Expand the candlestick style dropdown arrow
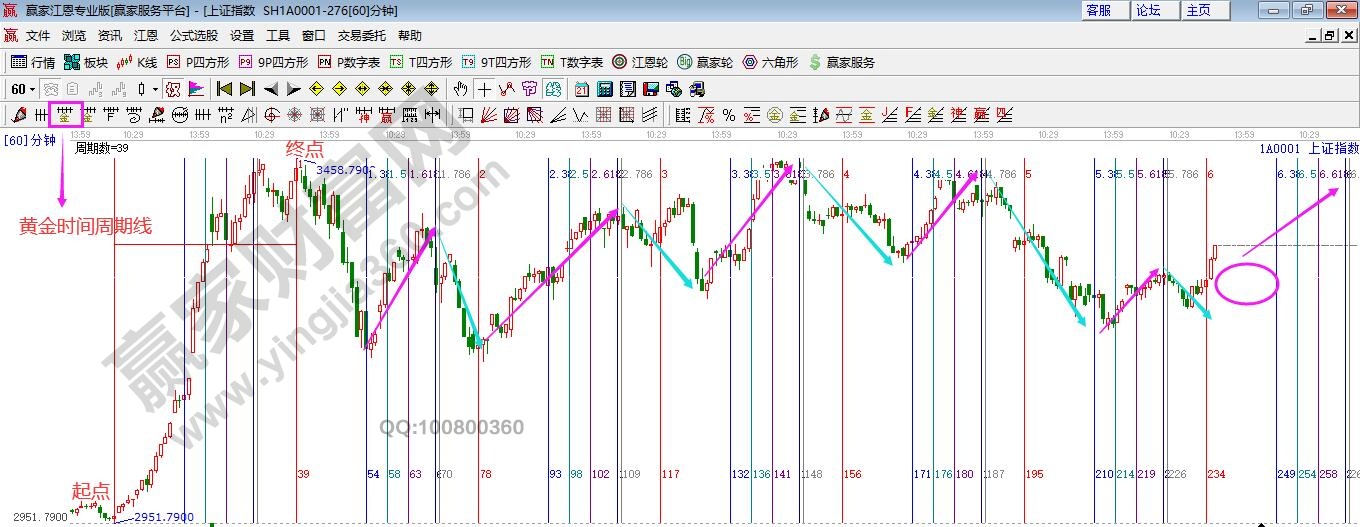Image resolution: width=1360 pixels, height=527 pixels. (x=155, y=89)
